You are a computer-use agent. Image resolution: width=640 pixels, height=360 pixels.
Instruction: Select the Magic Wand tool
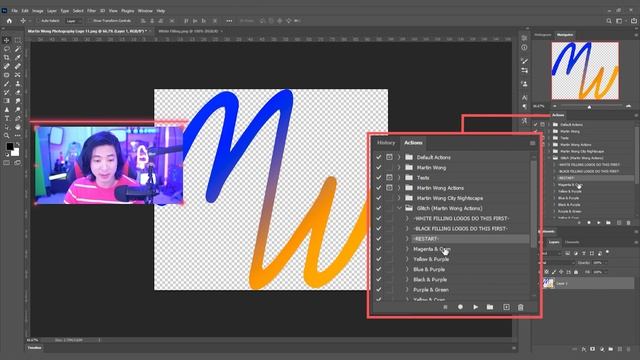click(x=18, y=49)
